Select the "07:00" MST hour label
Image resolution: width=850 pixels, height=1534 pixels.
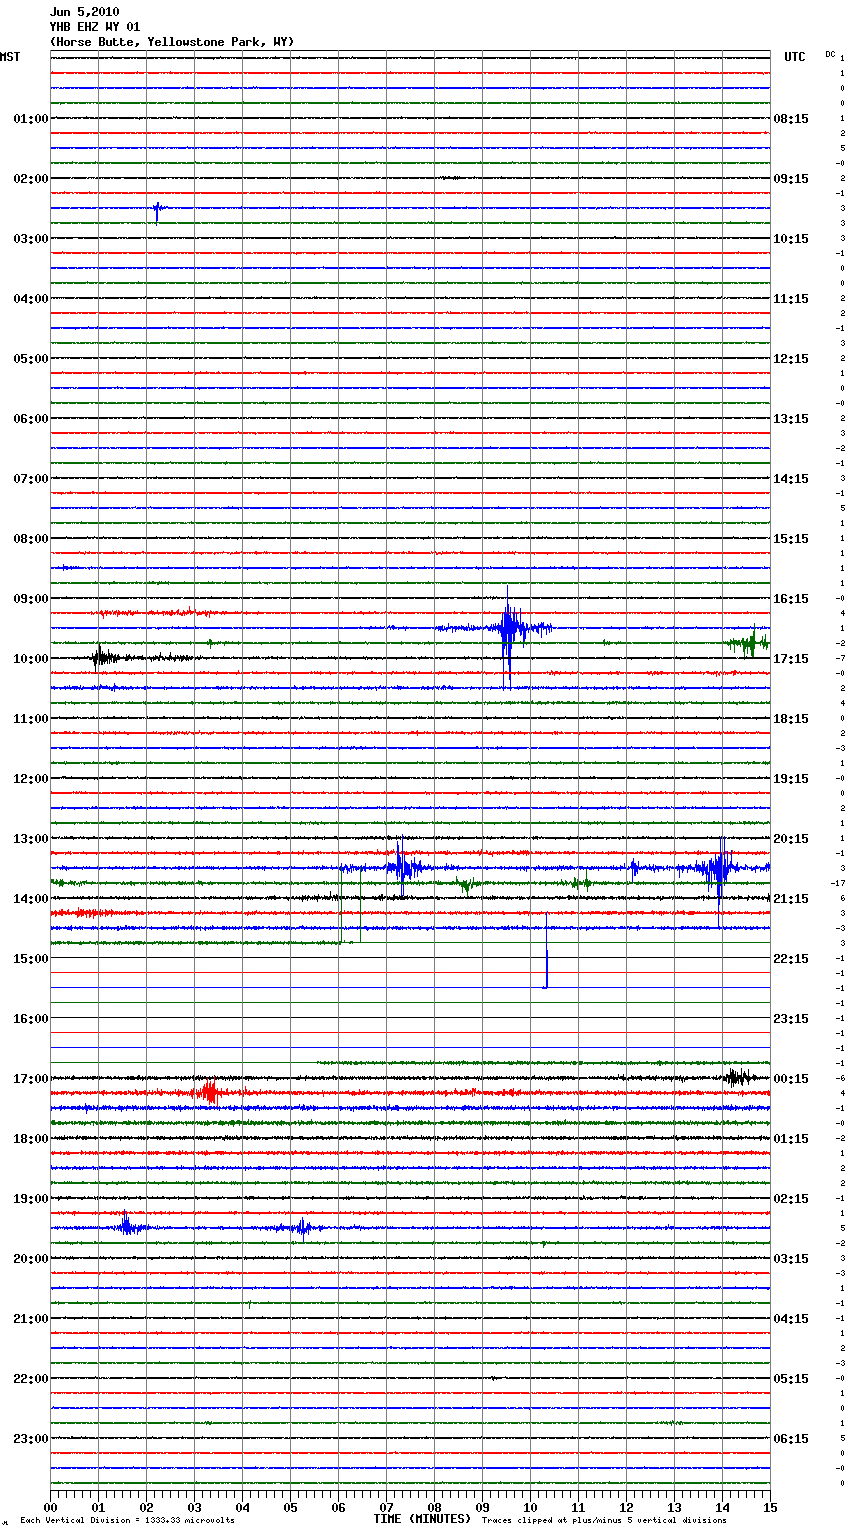click(30, 478)
